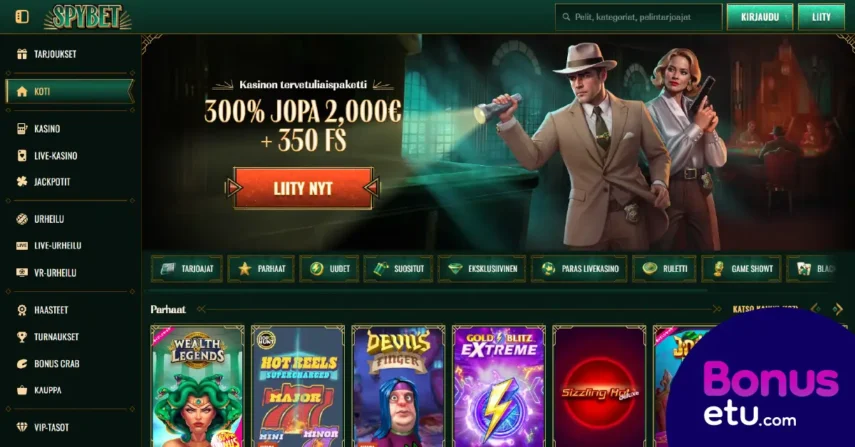This screenshot has width=855, height=447.
Task: Toggle the sidebar collapse icon
Action: (22, 17)
